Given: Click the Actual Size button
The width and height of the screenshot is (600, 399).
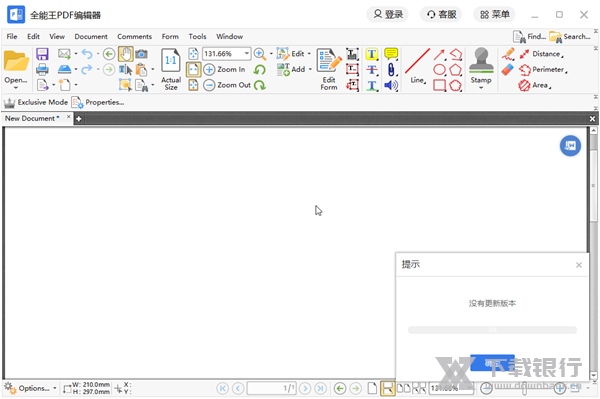Looking at the screenshot, I should click(x=171, y=69).
